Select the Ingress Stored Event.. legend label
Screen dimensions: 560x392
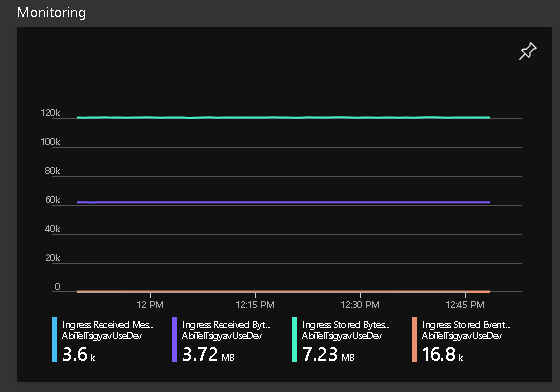tap(466, 325)
